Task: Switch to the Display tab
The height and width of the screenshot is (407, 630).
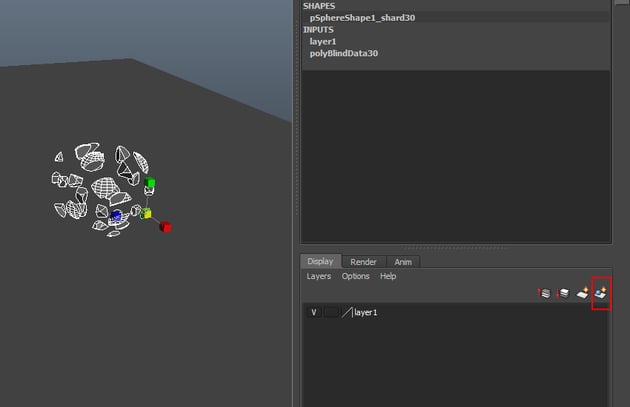Action: click(x=320, y=261)
